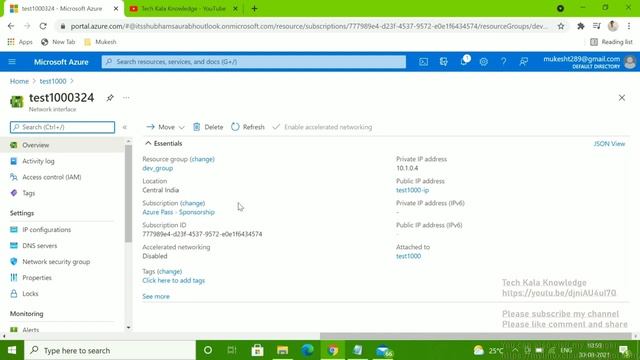This screenshot has height=360, width=640.
Task: Open File Explorer from the taskbar
Action: [x=282, y=350]
